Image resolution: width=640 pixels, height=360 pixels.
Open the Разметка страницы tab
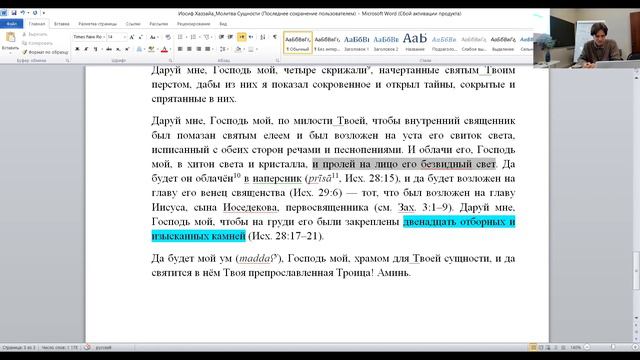98,24
